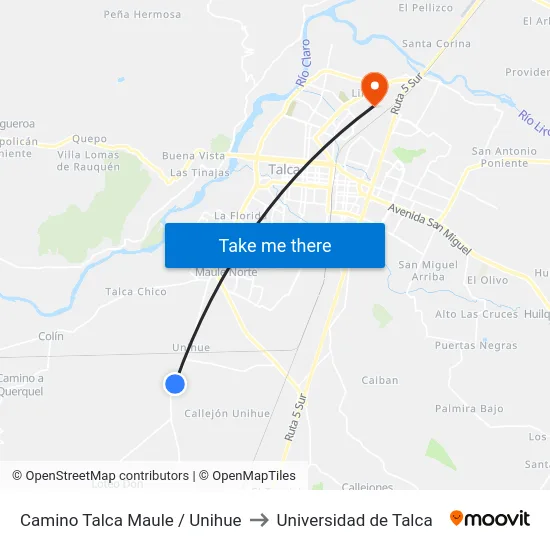Click the Ruta 5 Sur label near Calban
550x550 pixels.
click(295, 417)
